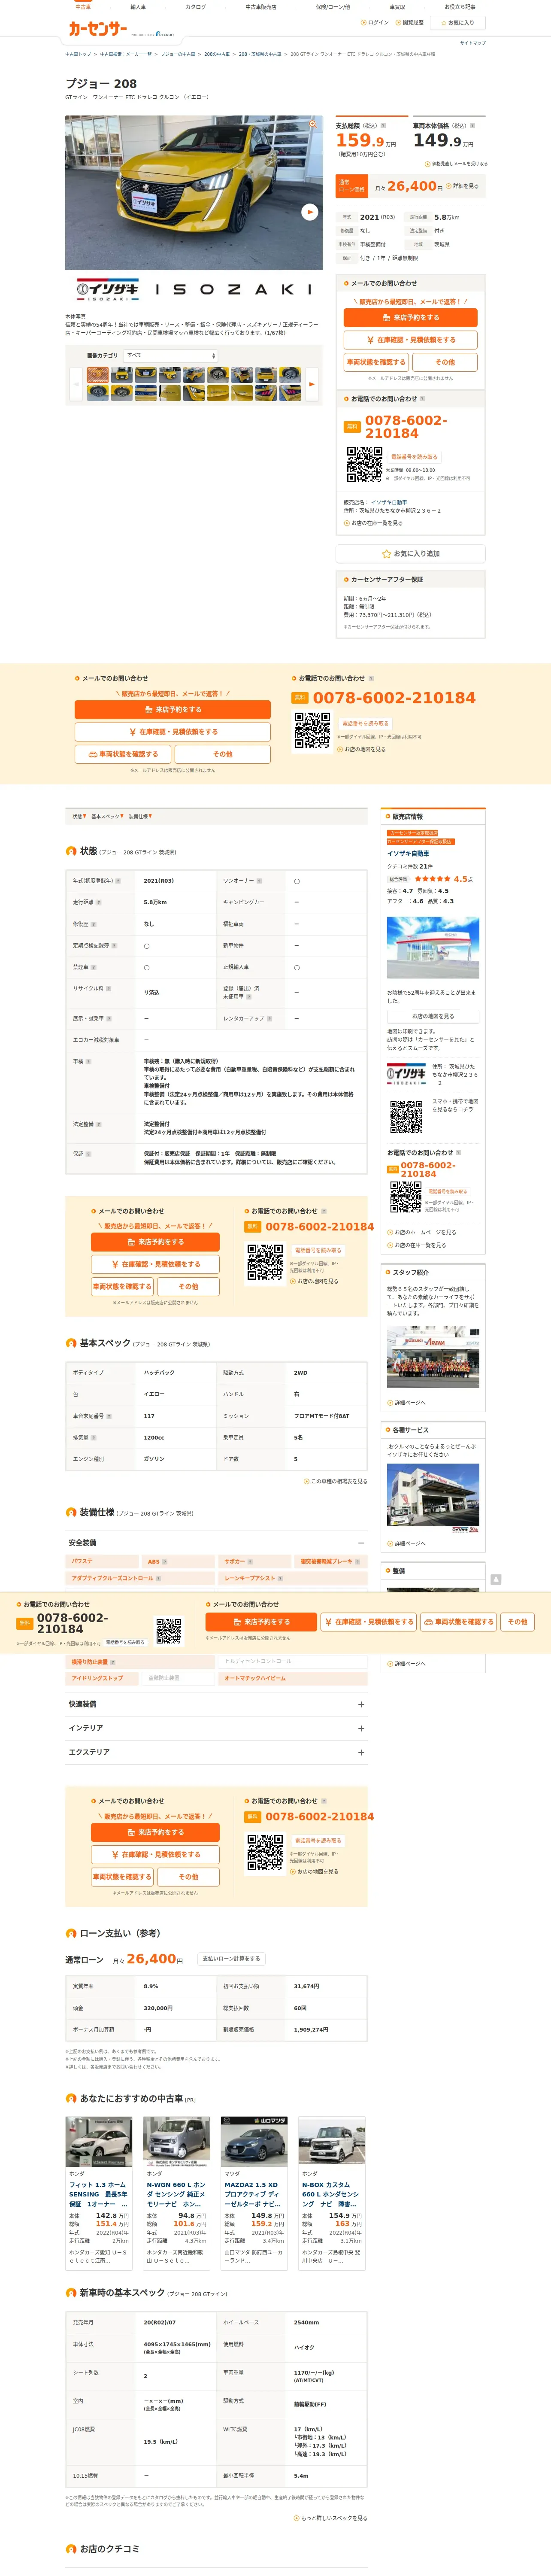
Task: Go to 中古車トップ breadcrumb
Action: pyautogui.click(x=78, y=54)
